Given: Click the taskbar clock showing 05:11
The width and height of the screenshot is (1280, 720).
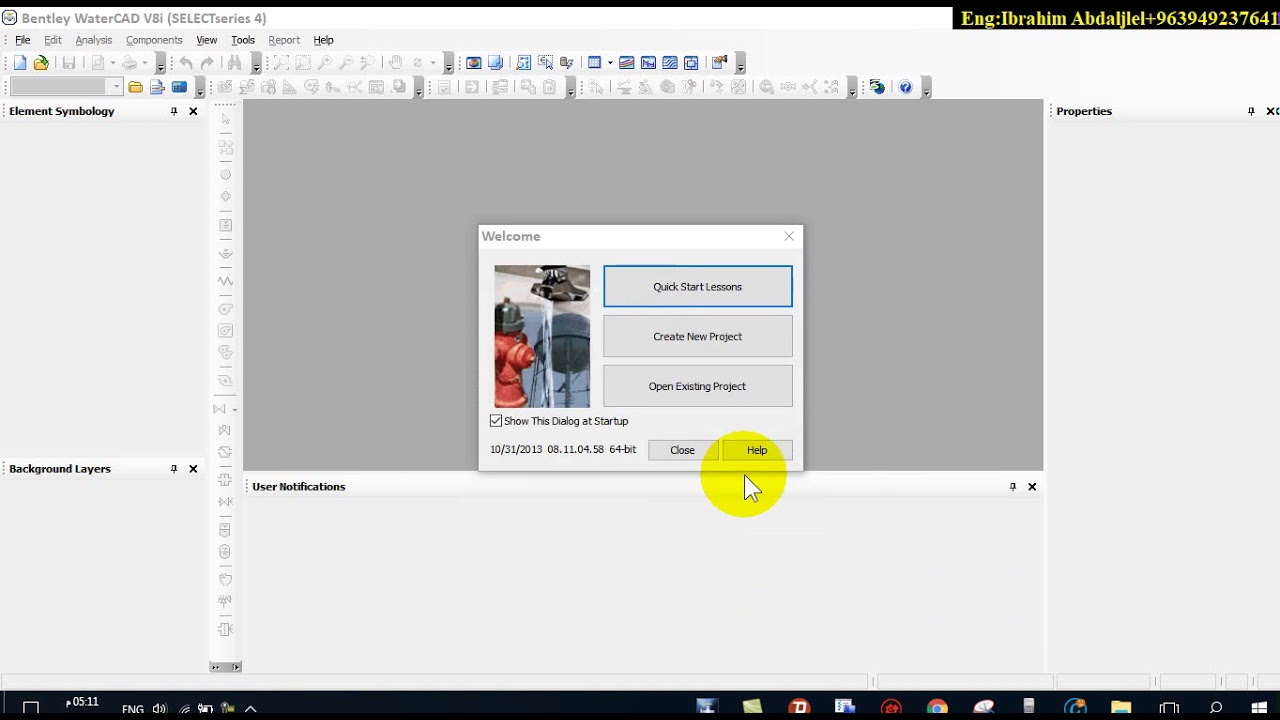Looking at the screenshot, I should point(83,702).
